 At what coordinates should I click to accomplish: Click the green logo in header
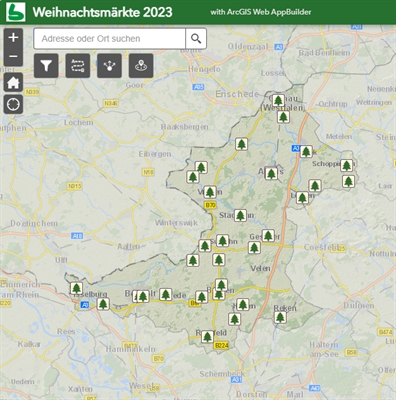[16, 12]
